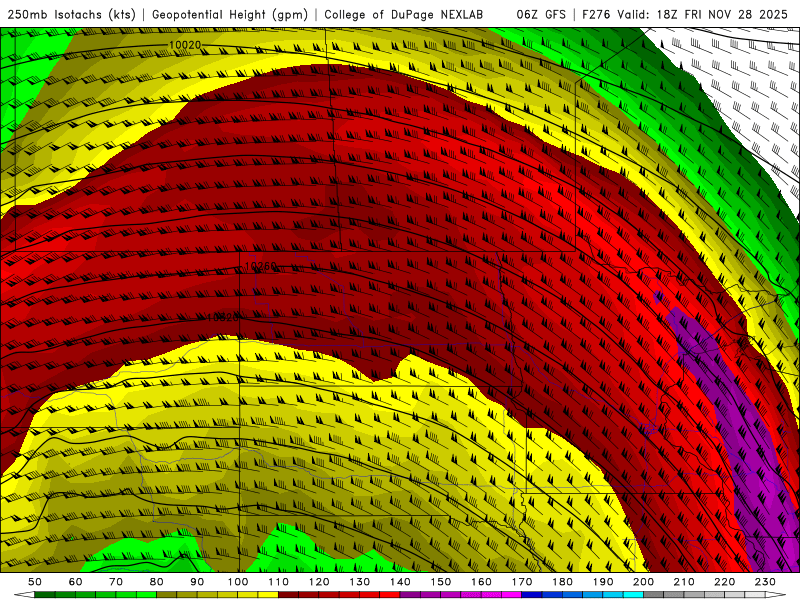Image resolution: width=800 pixels, height=600 pixels.
Task: Select the 110 legend number
Action: pyautogui.click(x=279, y=582)
